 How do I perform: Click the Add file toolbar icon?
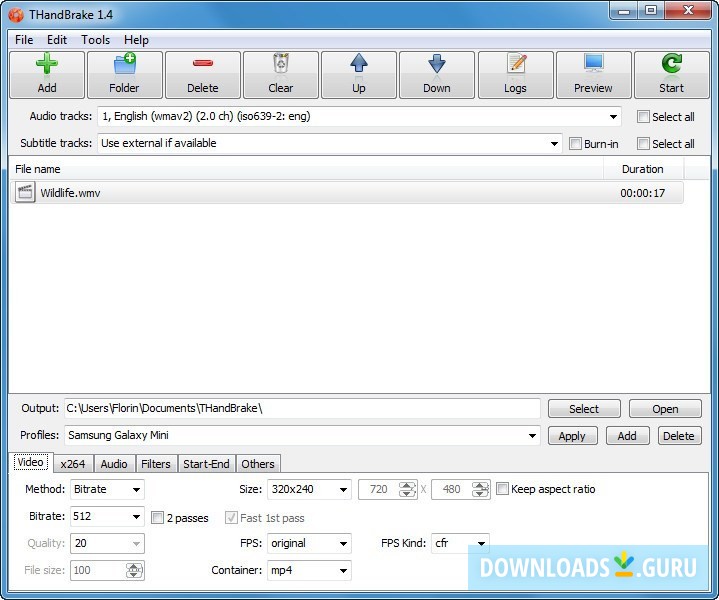coord(47,64)
